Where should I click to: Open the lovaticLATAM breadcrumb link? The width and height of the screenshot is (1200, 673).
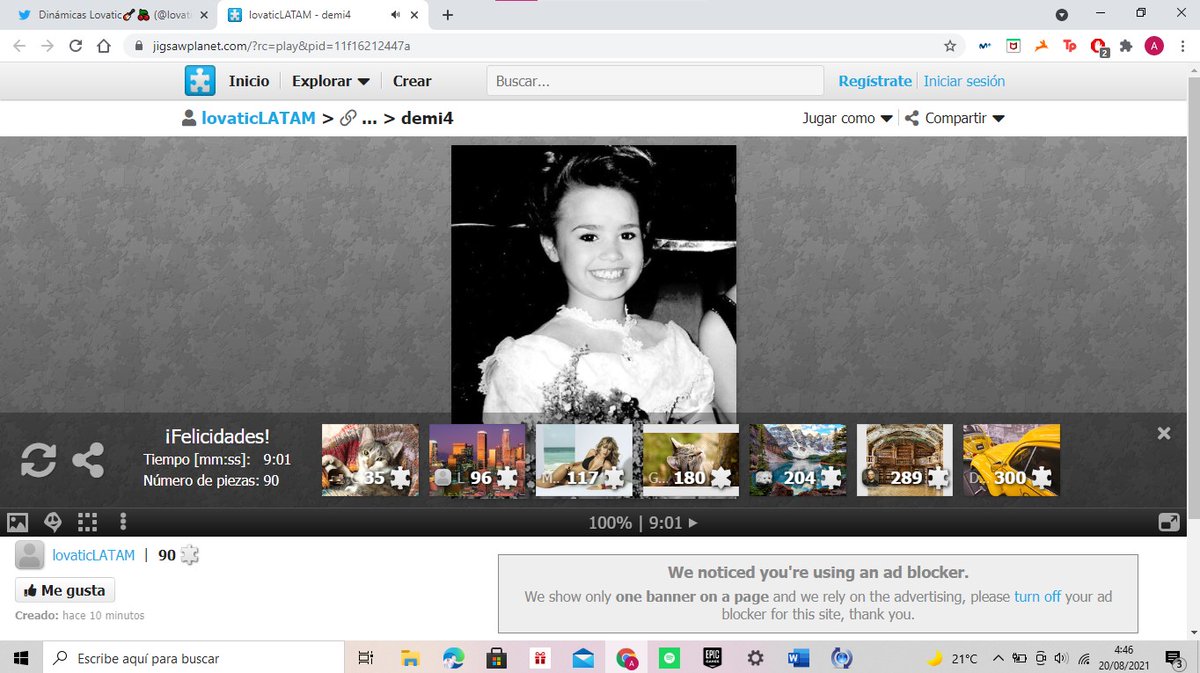point(258,118)
